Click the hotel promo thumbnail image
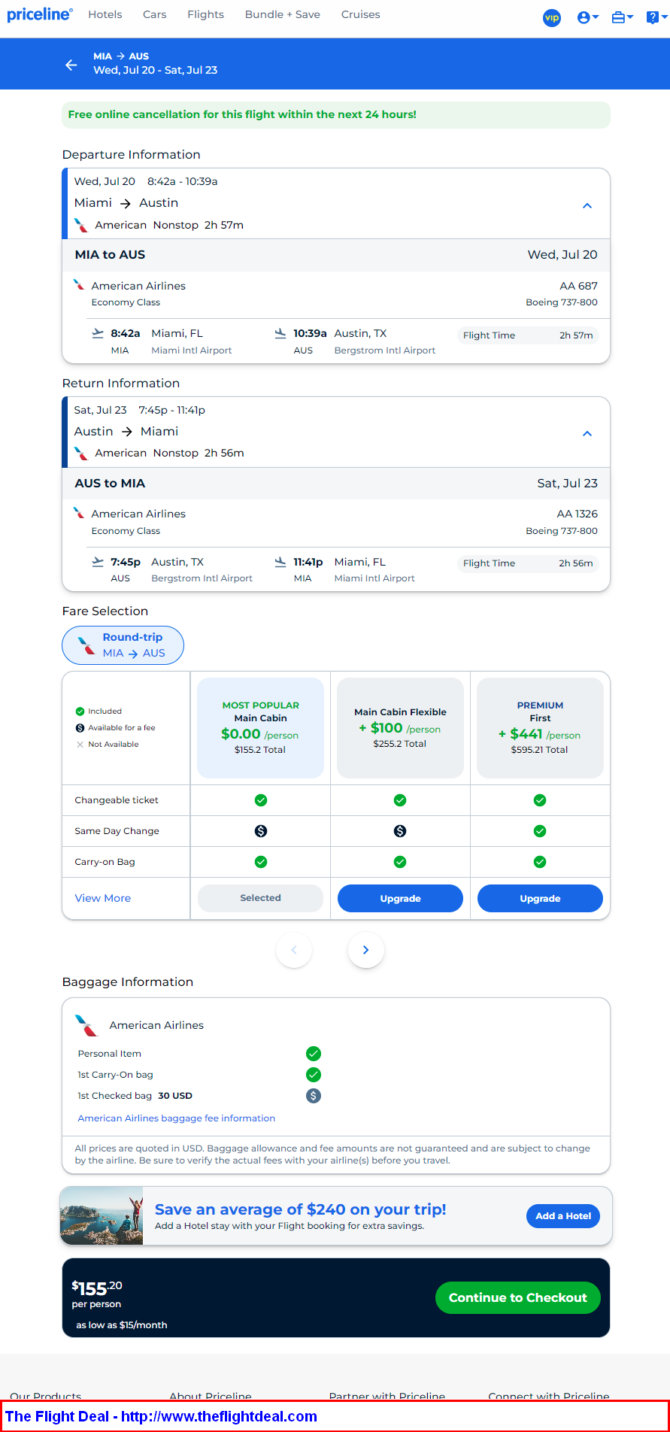 [x=101, y=1216]
